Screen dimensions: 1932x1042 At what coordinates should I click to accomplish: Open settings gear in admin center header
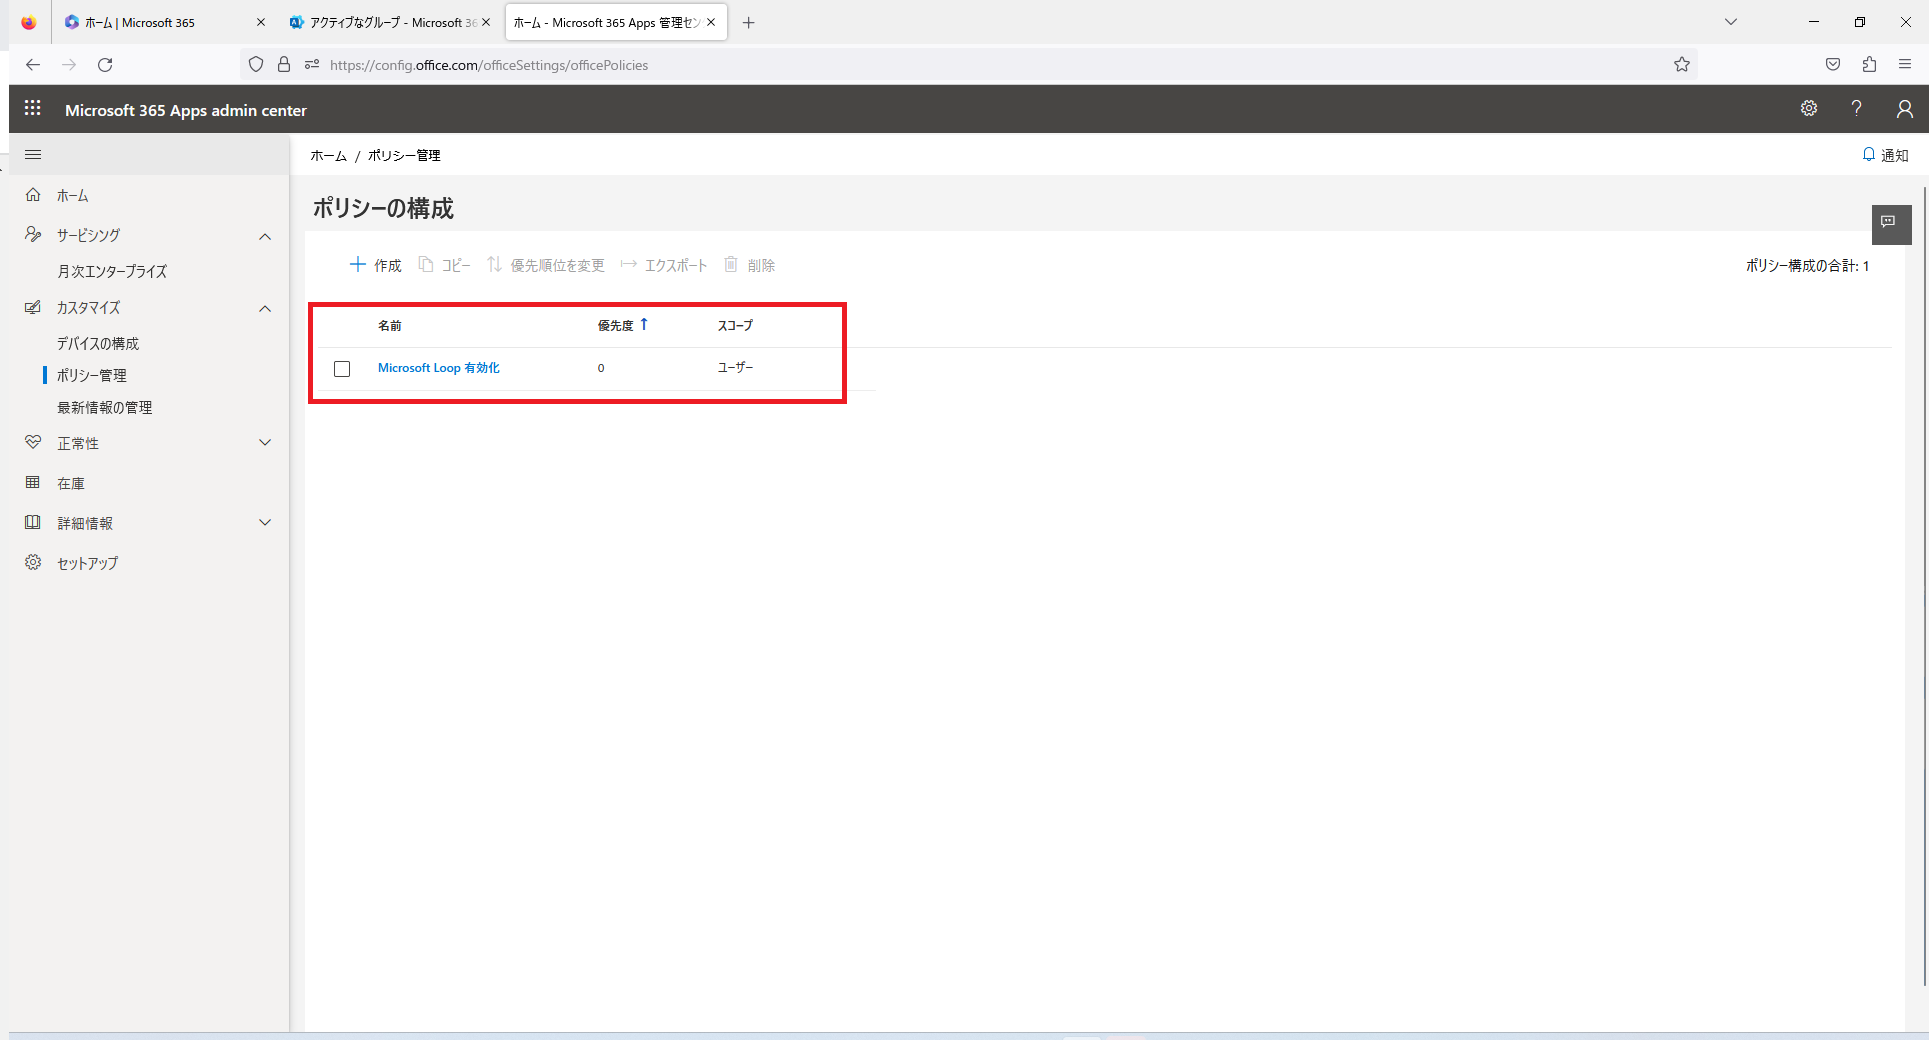click(x=1809, y=108)
